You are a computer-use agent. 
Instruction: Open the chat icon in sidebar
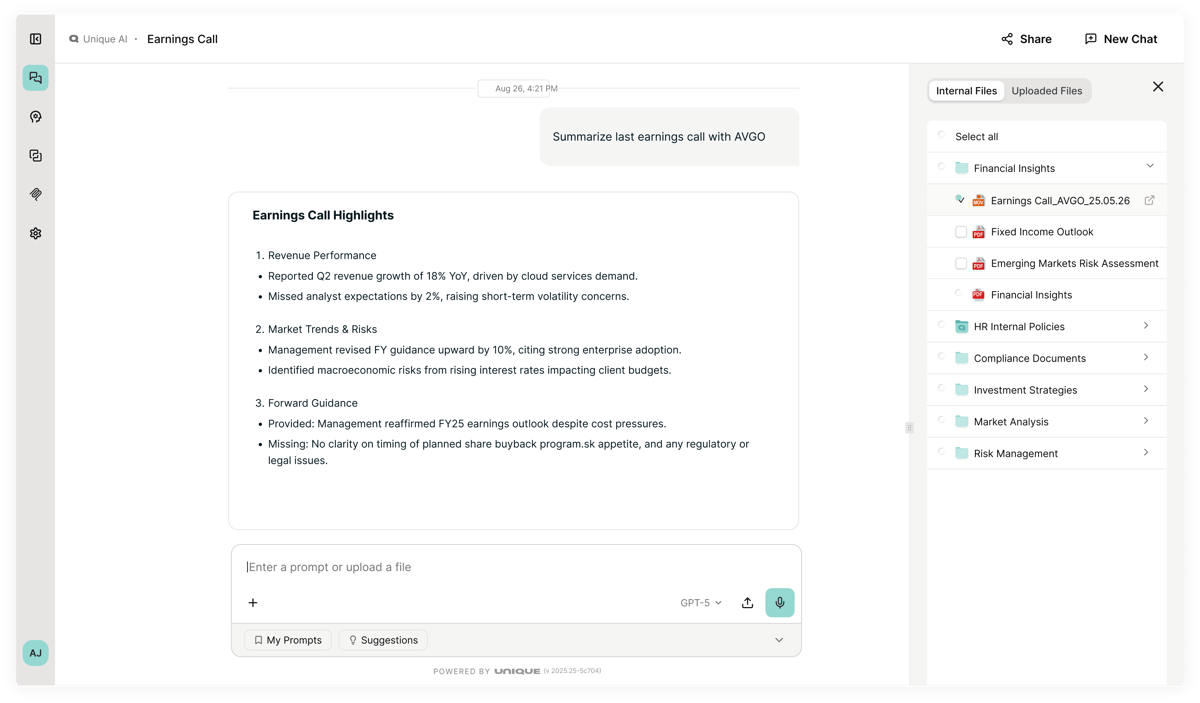pyautogui.click(x=36, y=78)
